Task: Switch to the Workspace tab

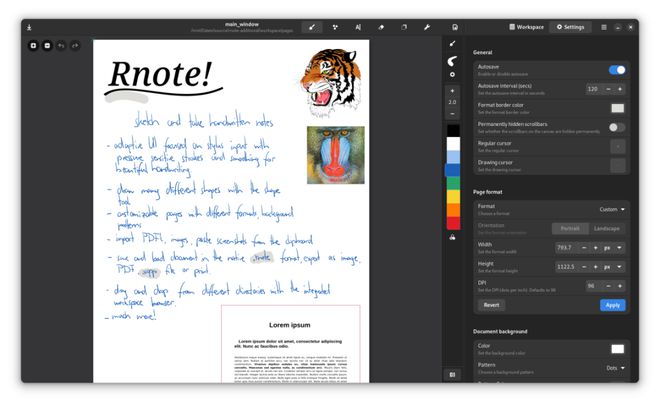Action: point(527,27)
